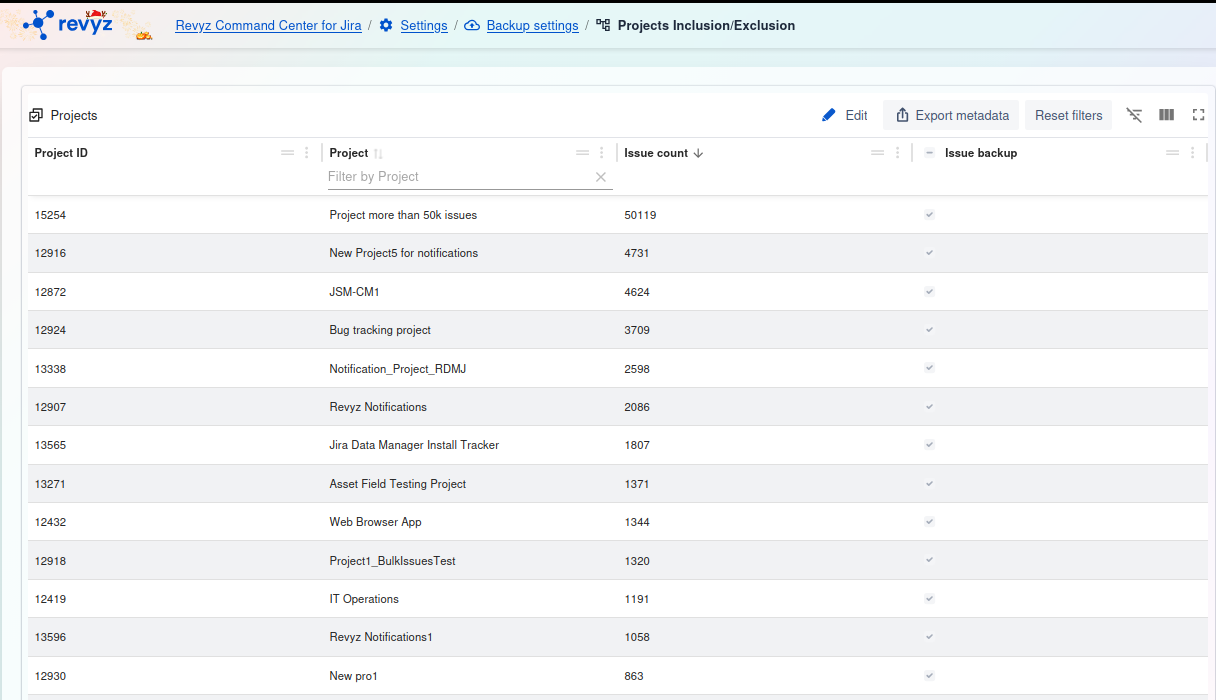Open the Project ID column actions menu
The height and width of the screenshot is (700, 1216).
click(x=307, y=153)
